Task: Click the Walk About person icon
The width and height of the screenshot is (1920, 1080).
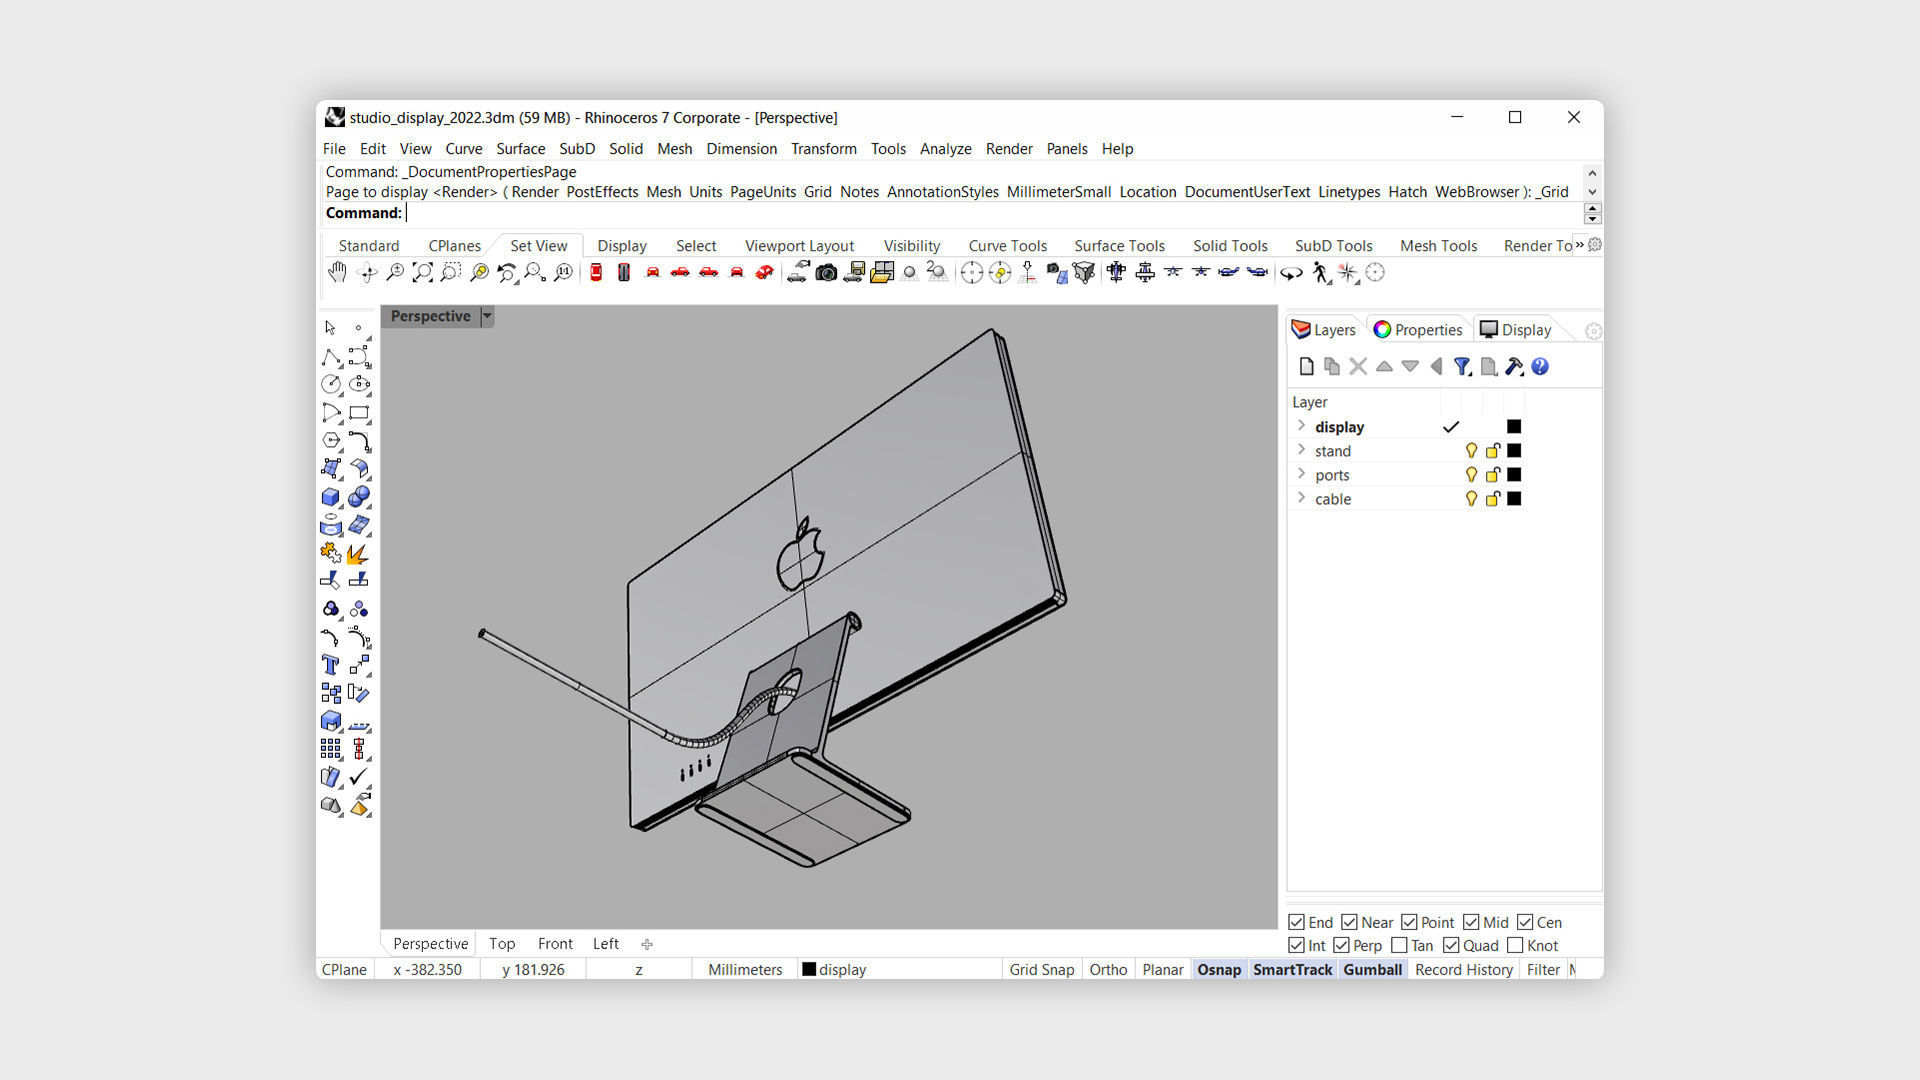Action: pos(1321,272)
